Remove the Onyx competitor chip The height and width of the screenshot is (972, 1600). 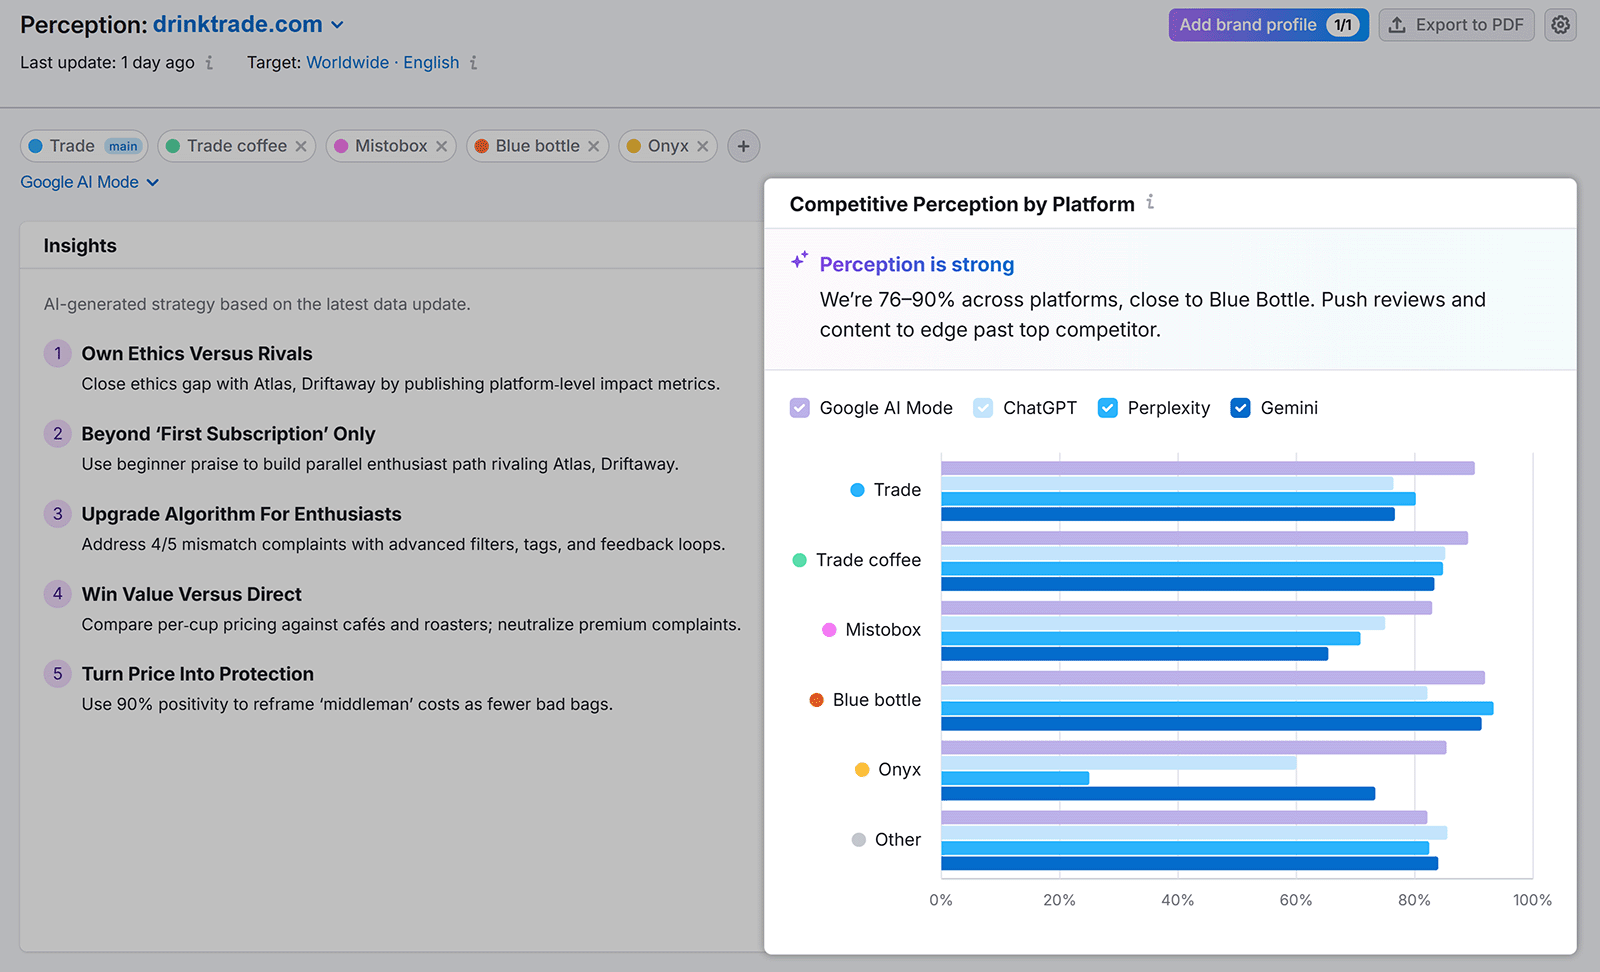click(702, 146)
